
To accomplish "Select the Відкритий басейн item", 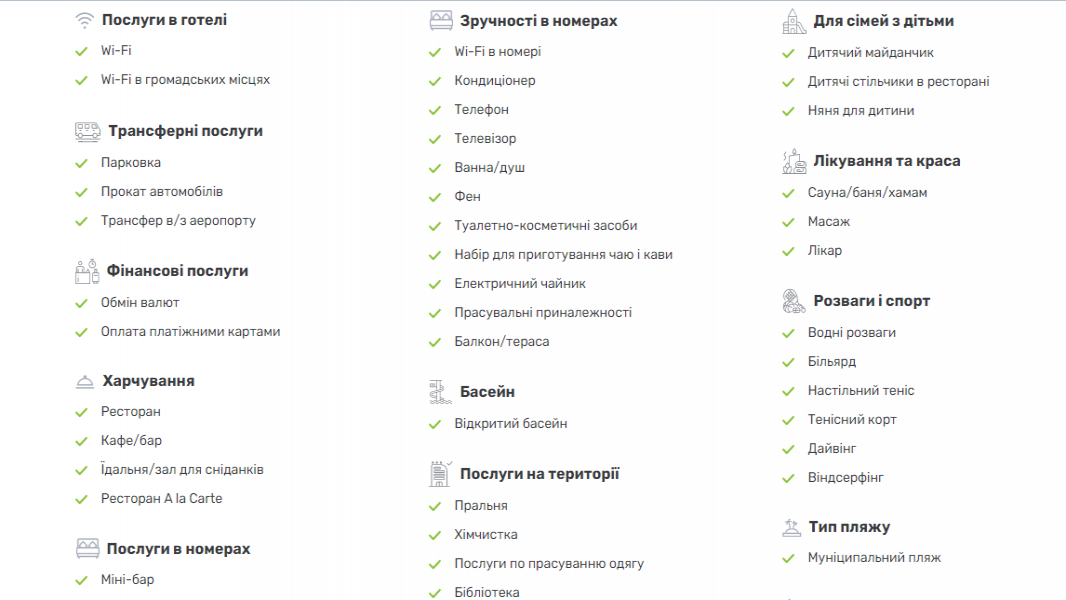I will [511, 423].
